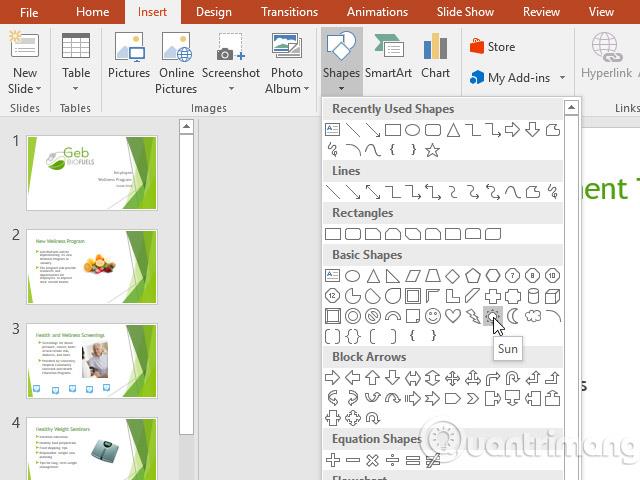Open Online Pictures
Viewport: 640px width, 480px height.
click(x=176, y=63)
